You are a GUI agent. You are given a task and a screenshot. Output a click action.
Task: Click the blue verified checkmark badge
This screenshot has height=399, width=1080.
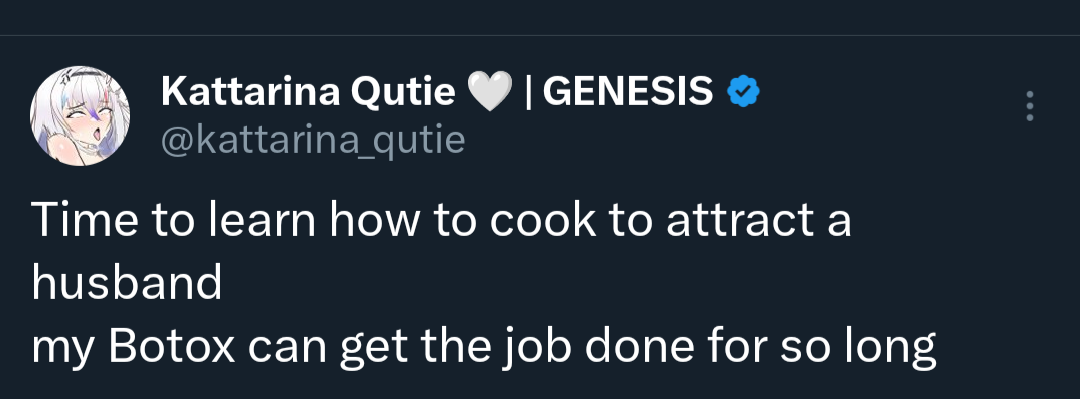(743, 92)
